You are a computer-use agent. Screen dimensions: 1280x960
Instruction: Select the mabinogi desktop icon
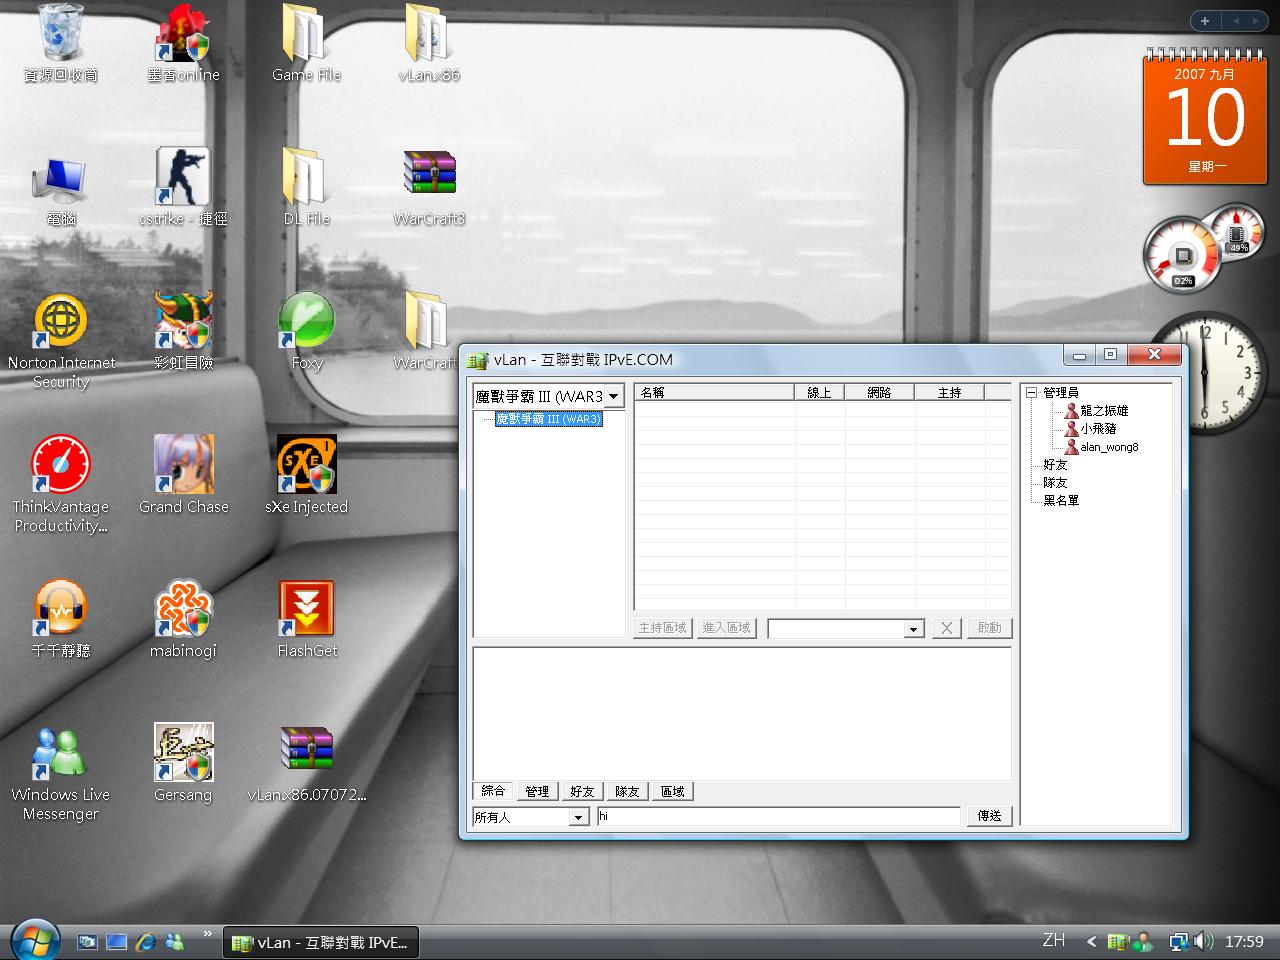coord(184,609)
